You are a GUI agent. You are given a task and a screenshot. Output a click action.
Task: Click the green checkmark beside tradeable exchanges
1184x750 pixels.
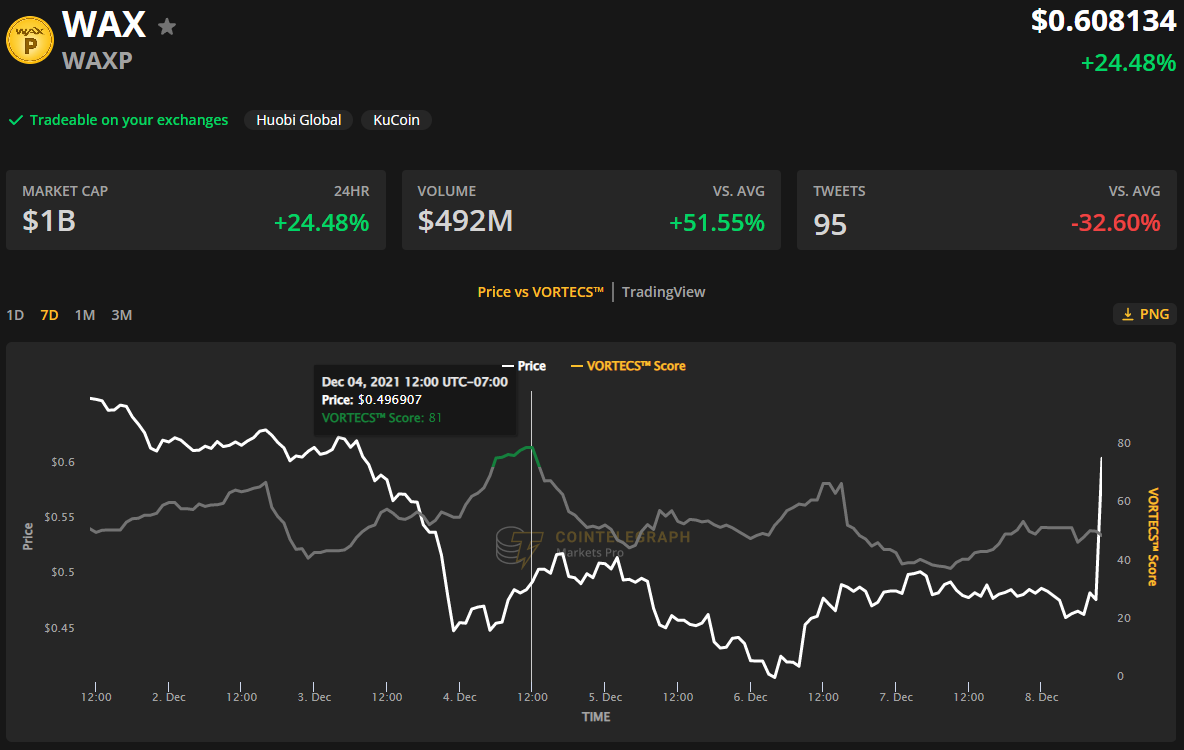(15, 120)
